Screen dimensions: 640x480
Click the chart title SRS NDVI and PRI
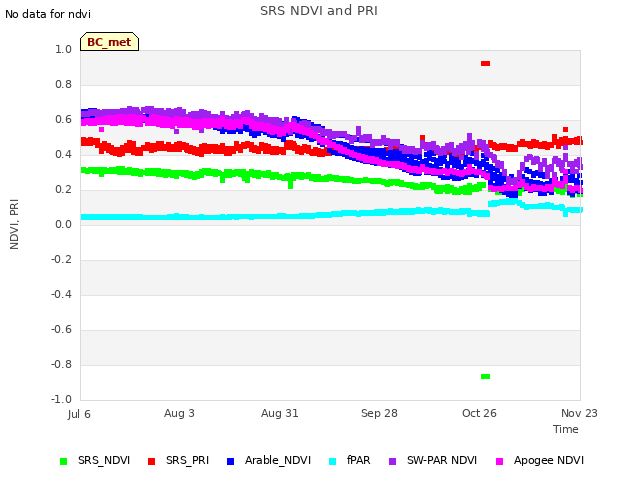319,11
